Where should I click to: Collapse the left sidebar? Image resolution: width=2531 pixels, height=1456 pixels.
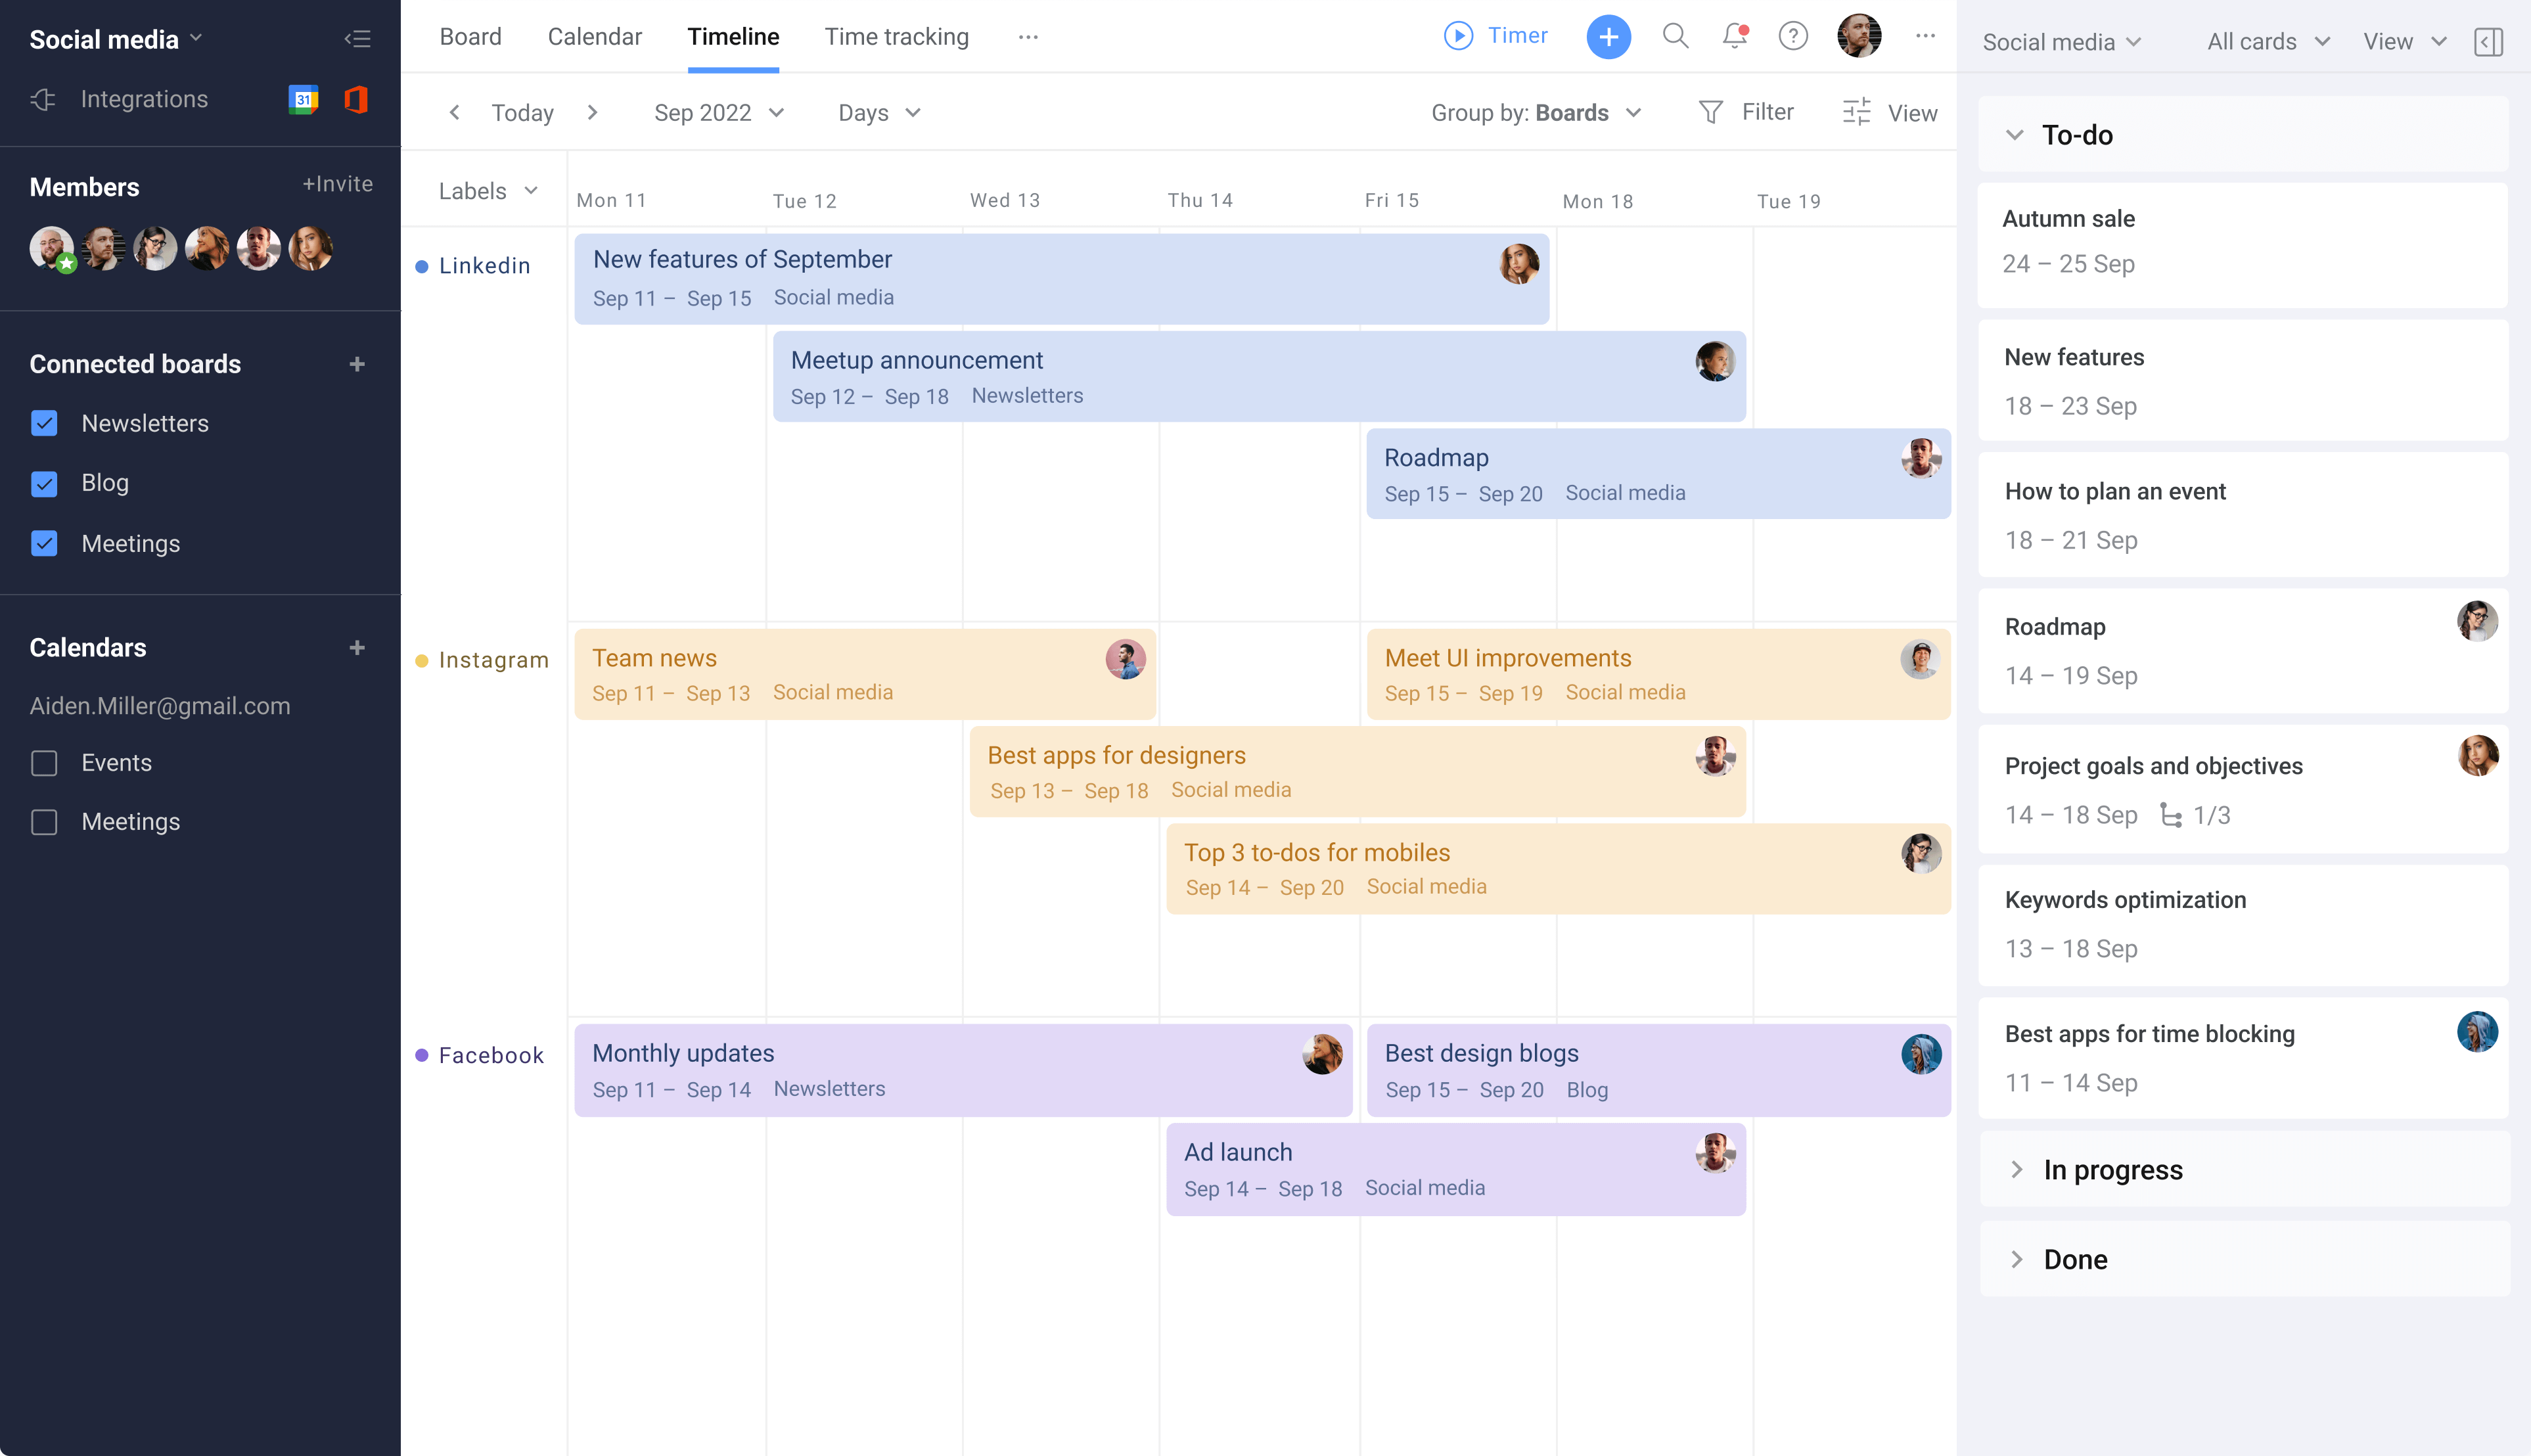[x=357, y=38]
